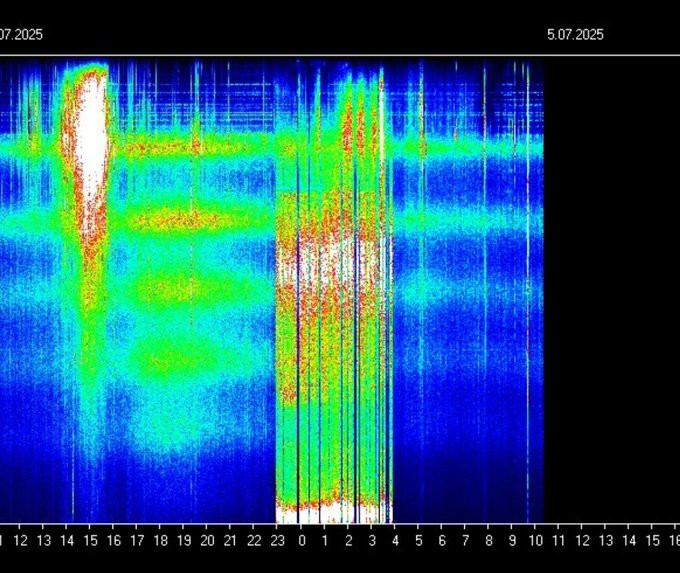Viewport: 680px width, 573px height.
Task: Select the 10 hour axis label
Action: click(x=536, y=541)
